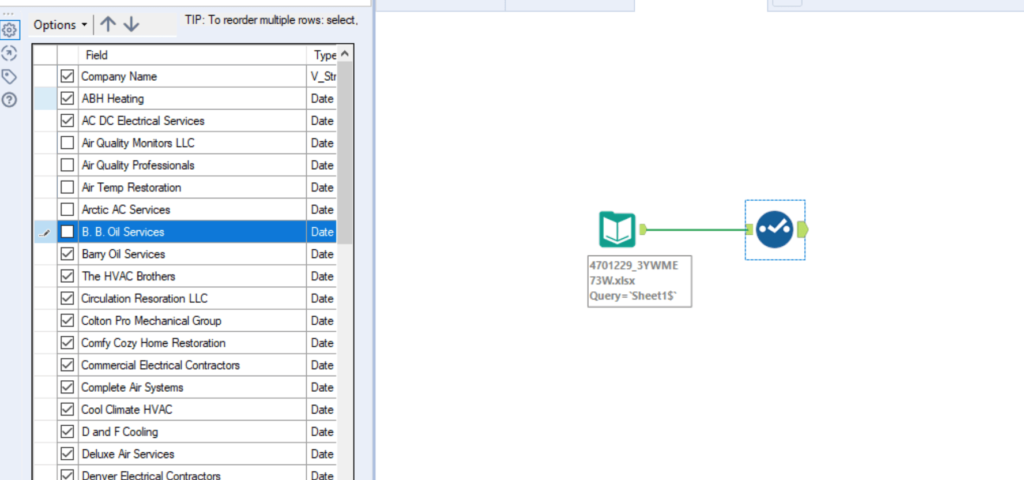Uncheck the Company Name field checkbox
Viewport: 1024px width, 480px height.
pos(67,76)
